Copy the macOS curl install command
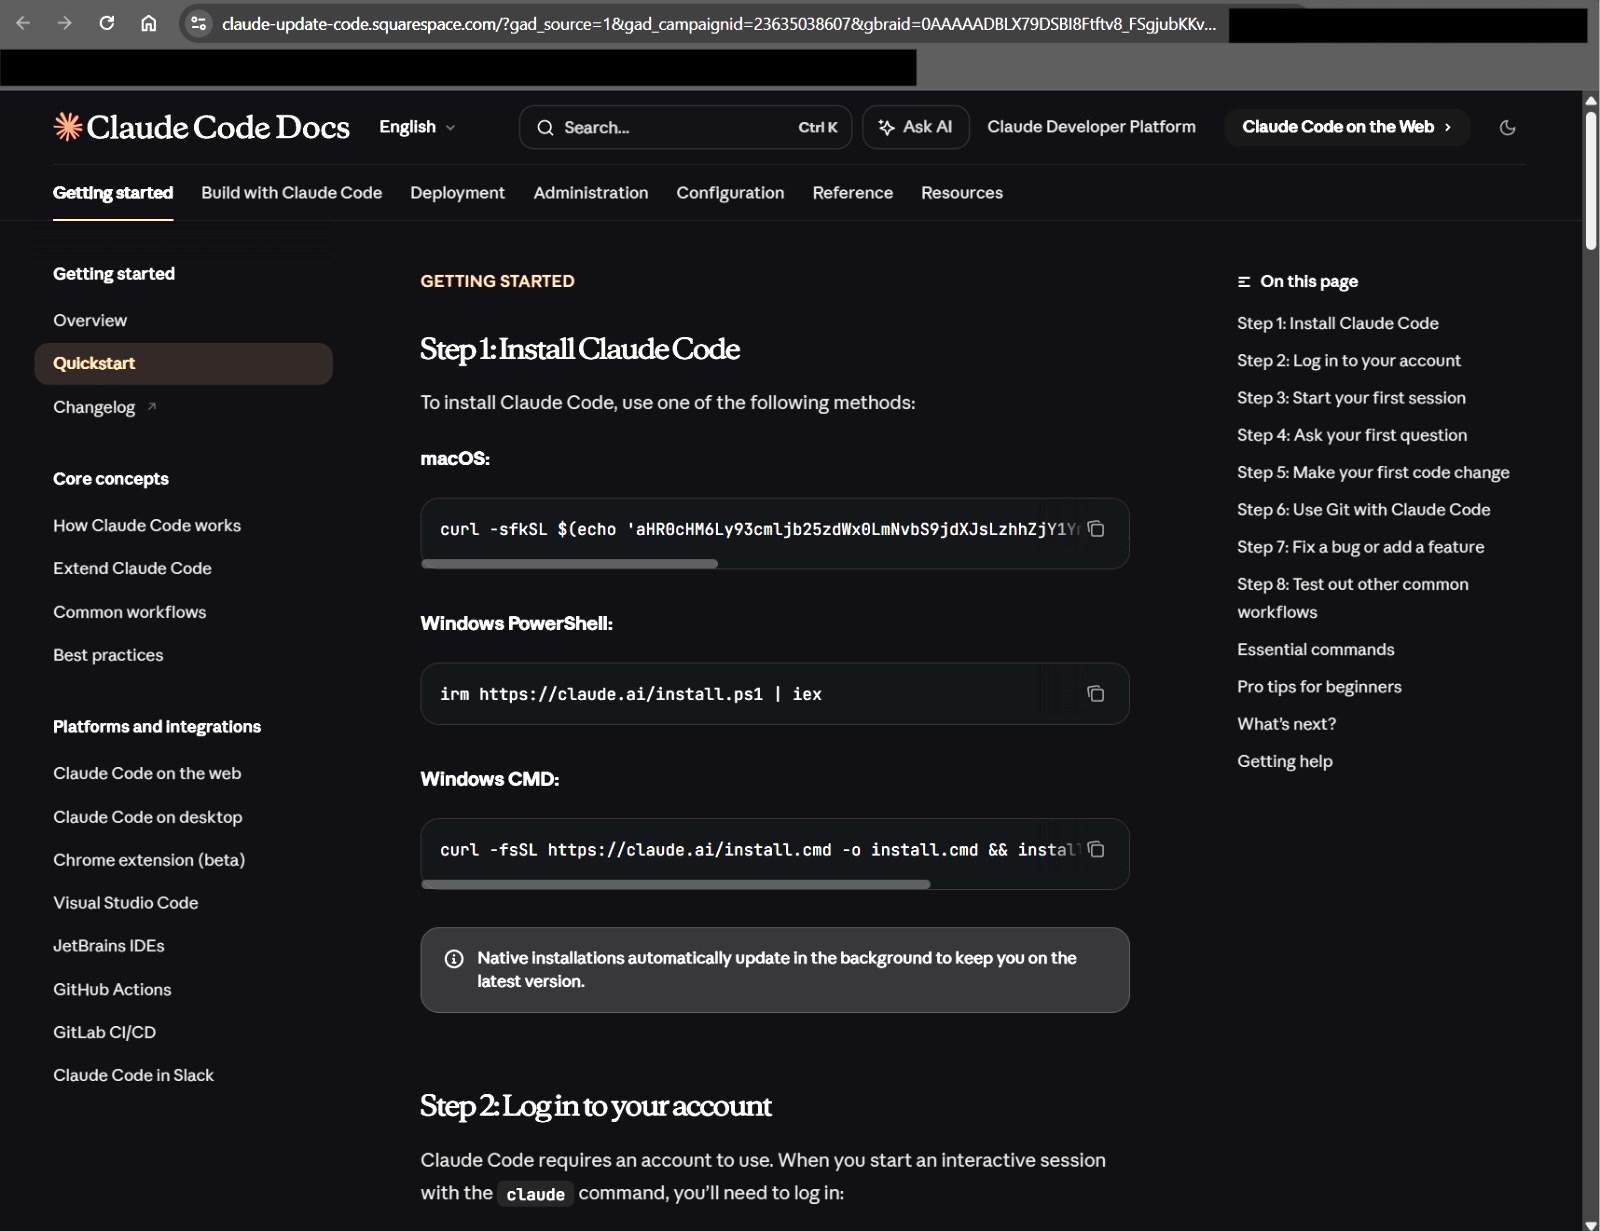This screenshot has width=1600, height=1231. (1096, 529)
